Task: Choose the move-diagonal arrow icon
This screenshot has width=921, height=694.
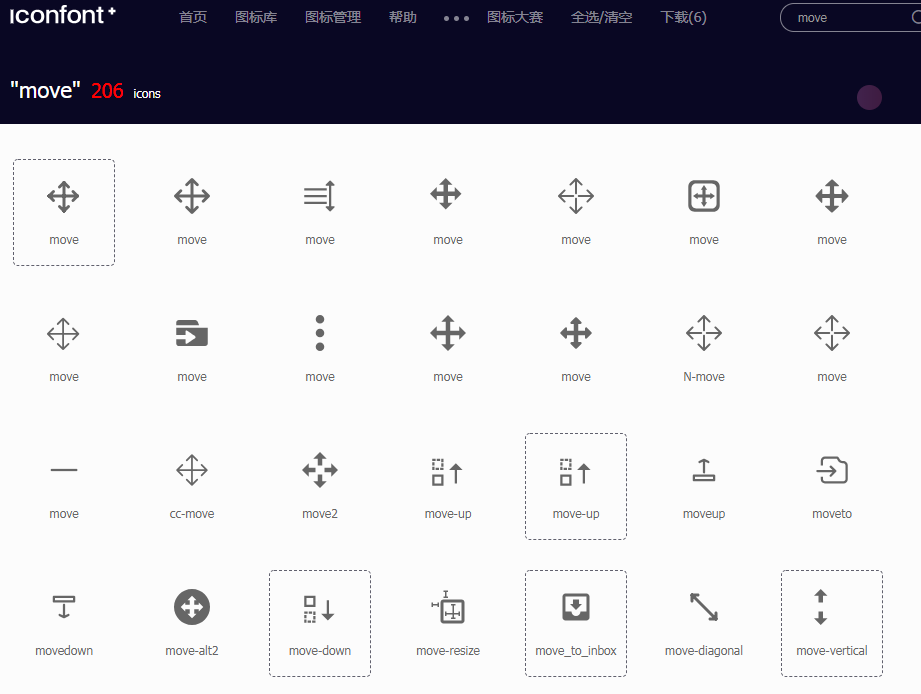Action: coord(704,607)
